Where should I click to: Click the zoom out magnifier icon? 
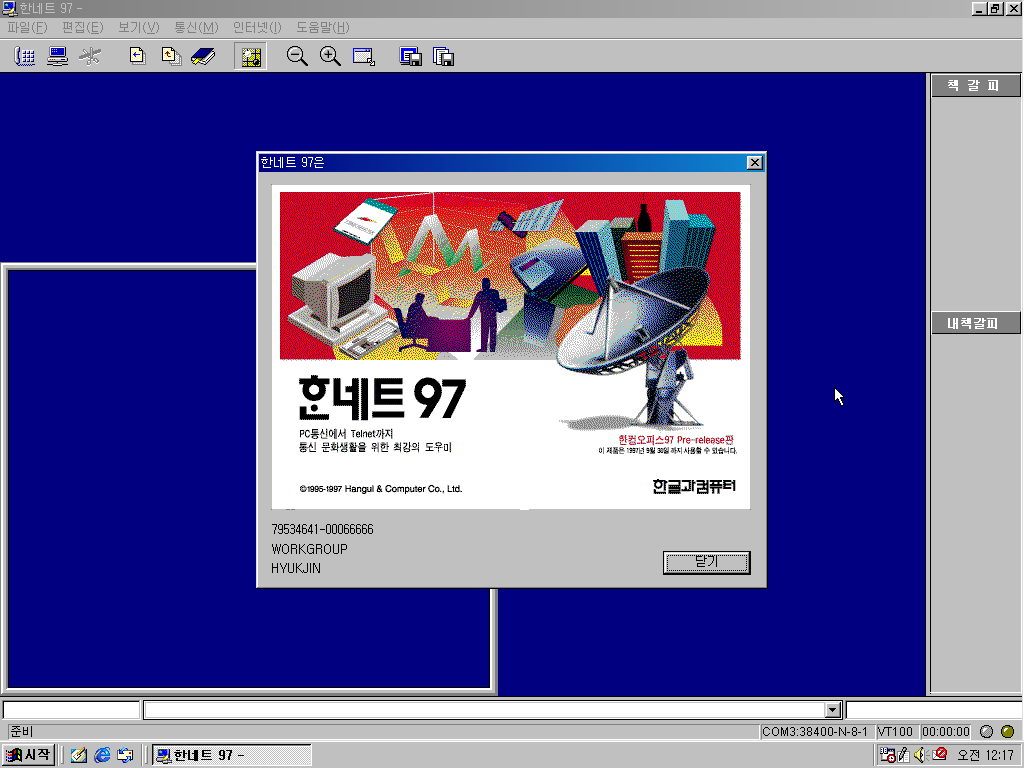(297, 57)
